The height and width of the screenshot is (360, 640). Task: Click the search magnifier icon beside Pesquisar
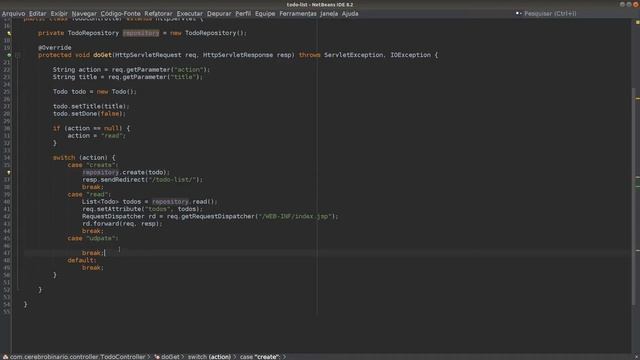coord(518,13)
